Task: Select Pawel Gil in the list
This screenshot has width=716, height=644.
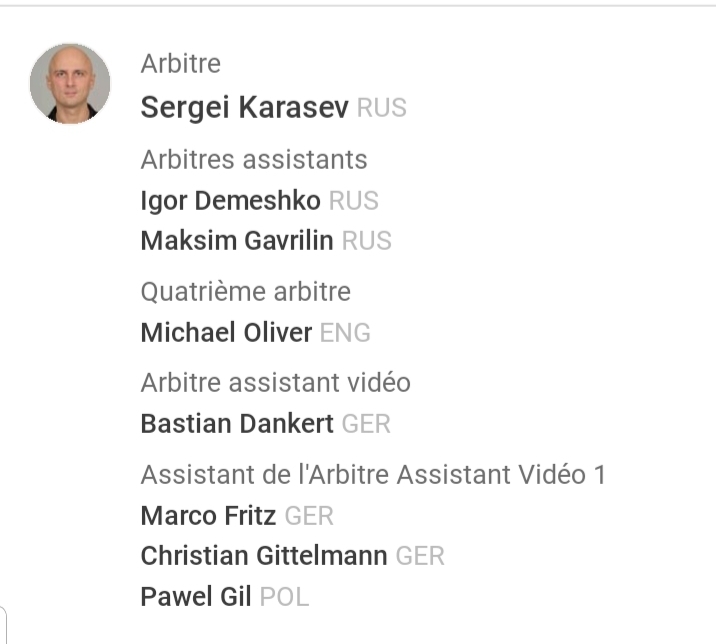Action: tap(196, 597)
